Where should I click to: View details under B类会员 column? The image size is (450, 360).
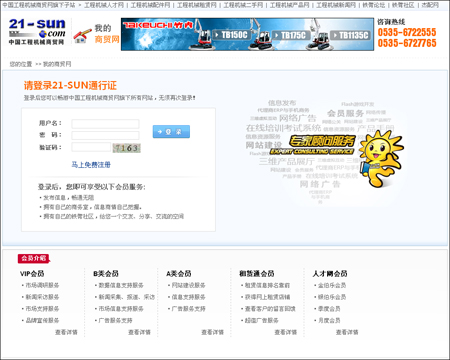click(139, 332)
